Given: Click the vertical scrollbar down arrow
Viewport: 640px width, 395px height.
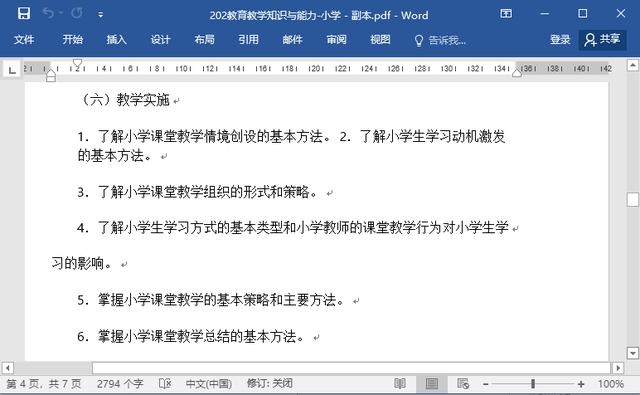Looking at the screenshot, I should coord(633,353).
